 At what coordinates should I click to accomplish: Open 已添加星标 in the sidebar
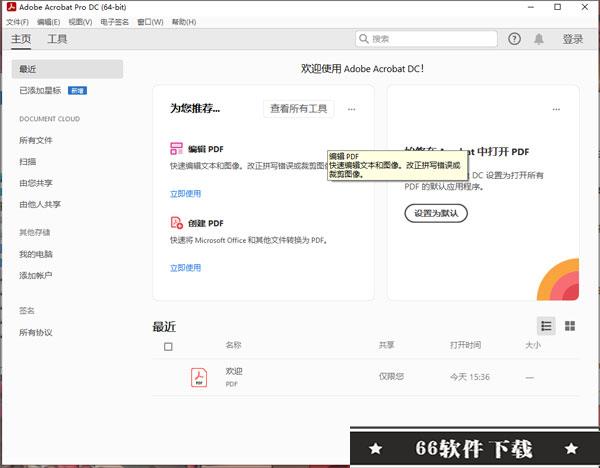(40, 91)
